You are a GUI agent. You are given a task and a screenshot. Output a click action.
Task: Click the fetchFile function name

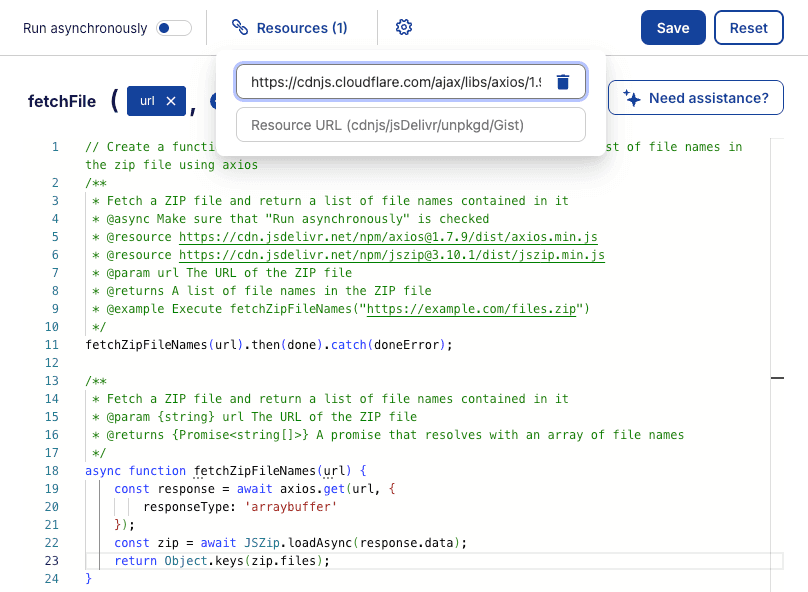[62, 101]
